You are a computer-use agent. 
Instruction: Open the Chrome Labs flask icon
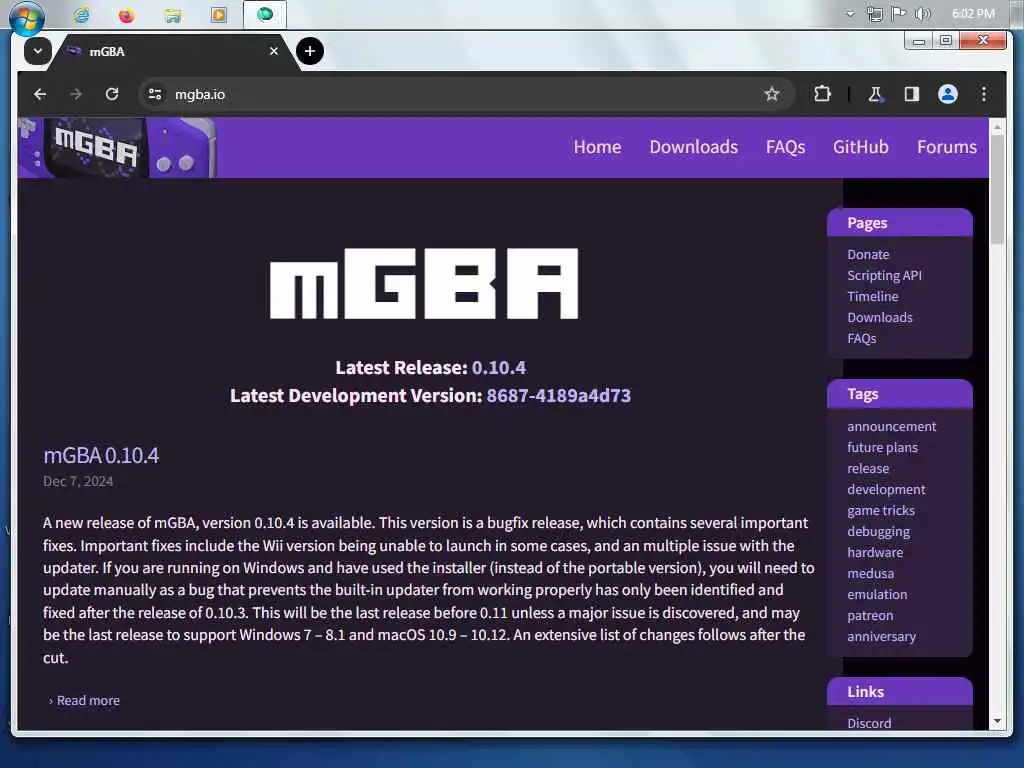(875, 94)
